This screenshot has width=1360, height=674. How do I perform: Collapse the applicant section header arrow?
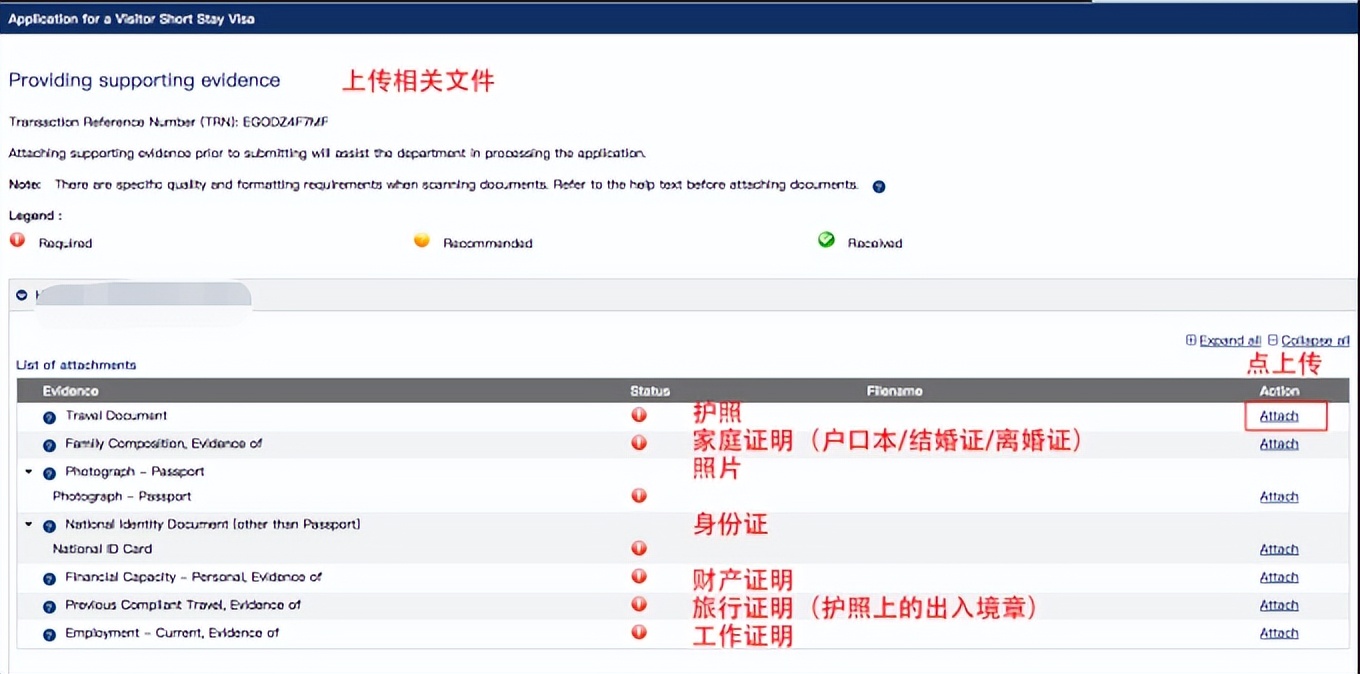pyautogui.click(x=21, y=296)
